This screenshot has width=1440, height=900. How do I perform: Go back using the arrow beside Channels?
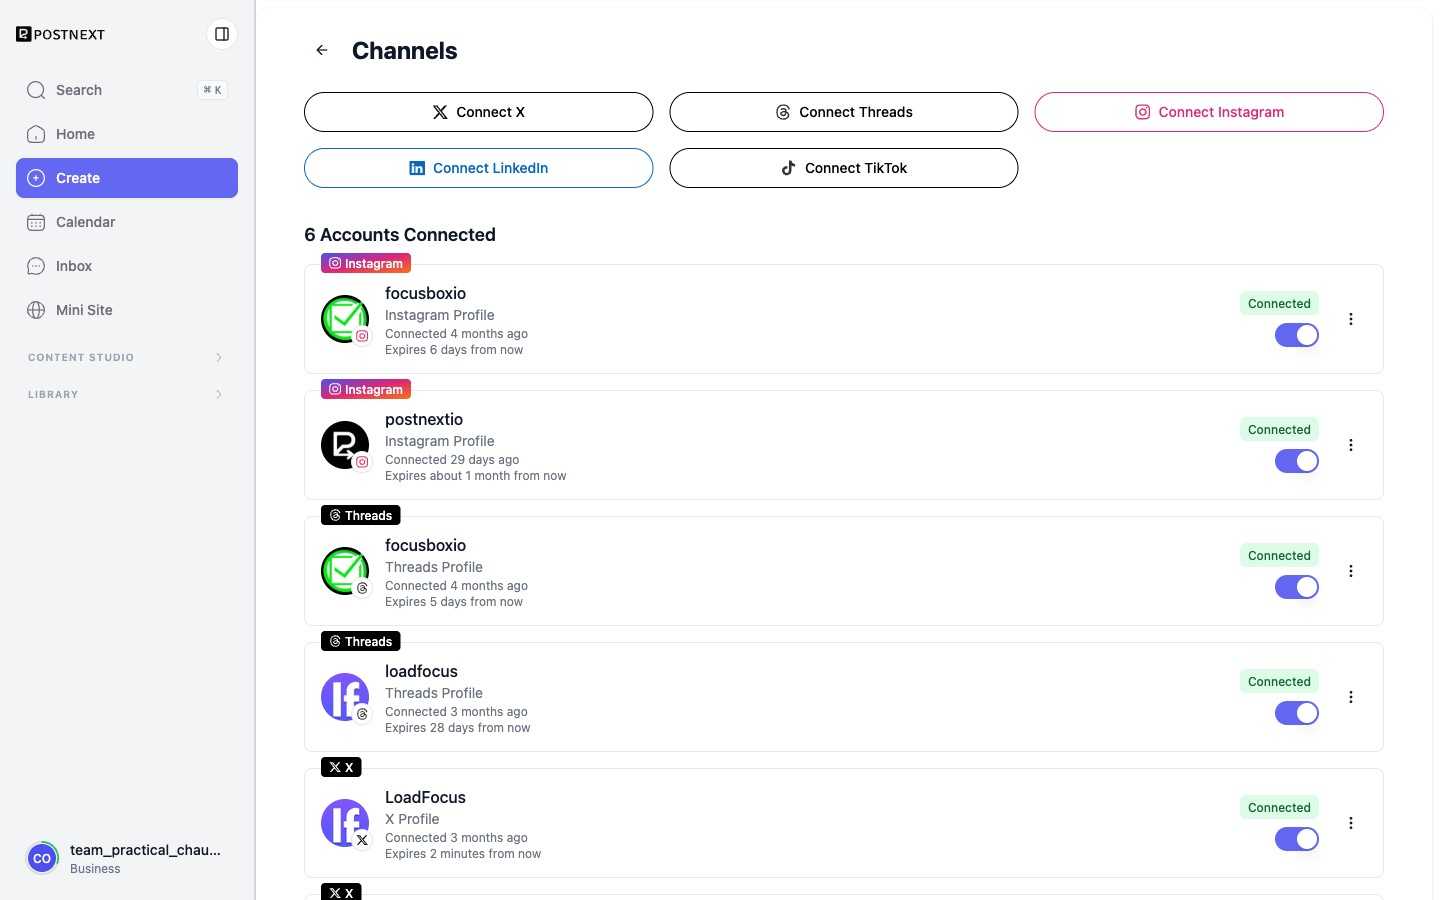(x=322, y=50)
